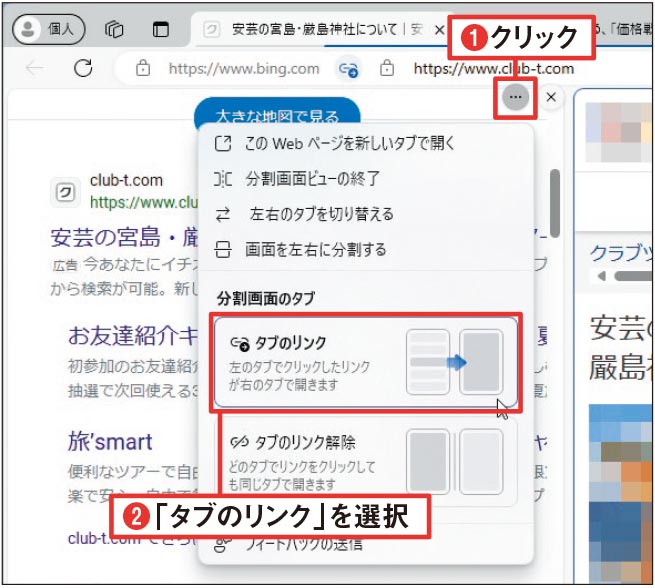
Task: Click クラブツ link in right pane
Action: tap(621, 253)
